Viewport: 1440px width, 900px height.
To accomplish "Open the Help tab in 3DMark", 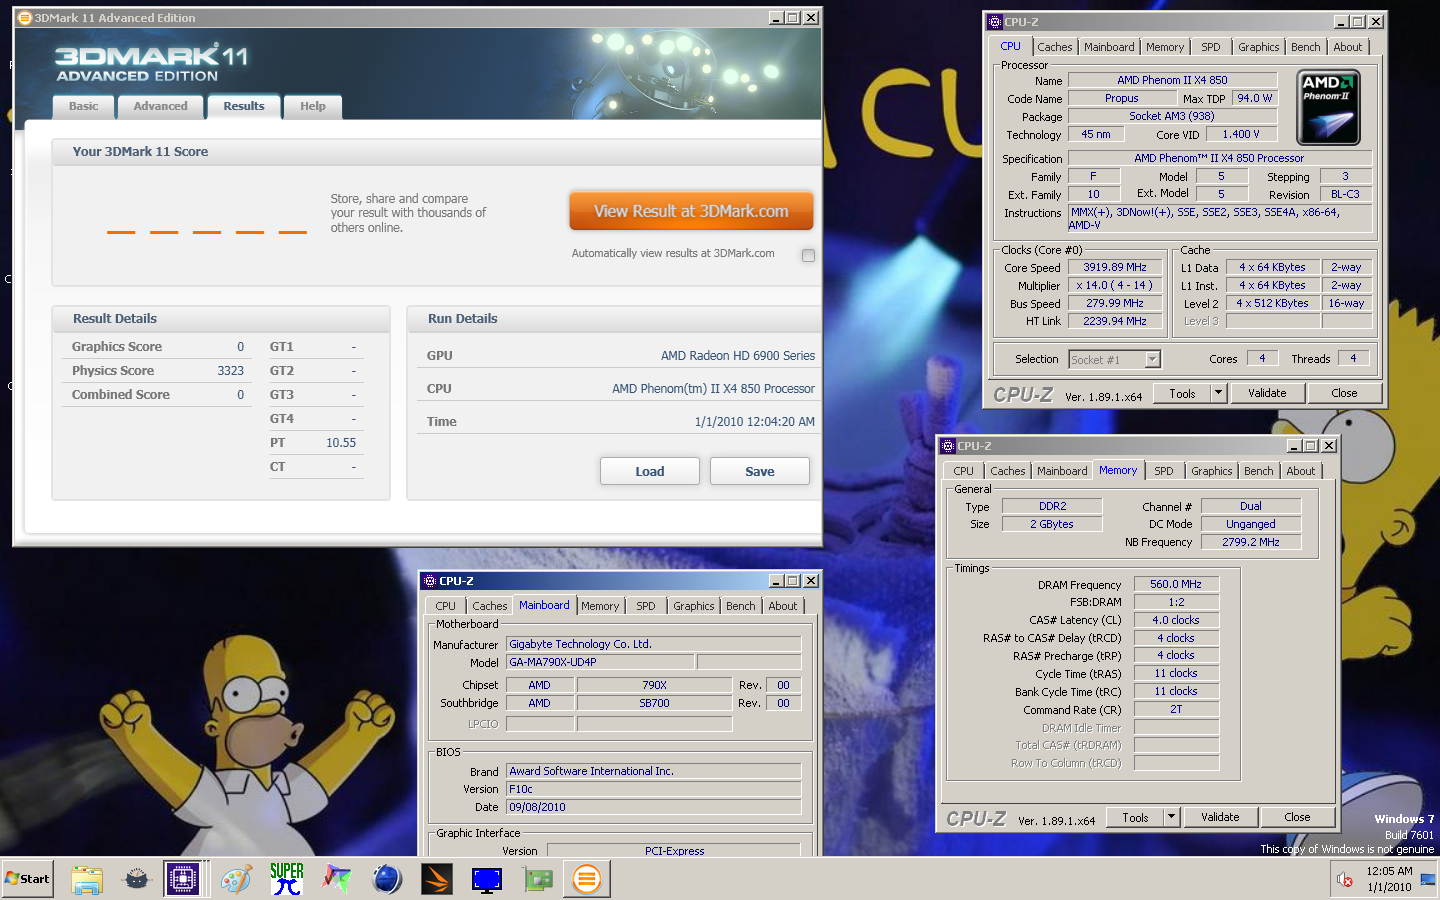I will point(313,106).
